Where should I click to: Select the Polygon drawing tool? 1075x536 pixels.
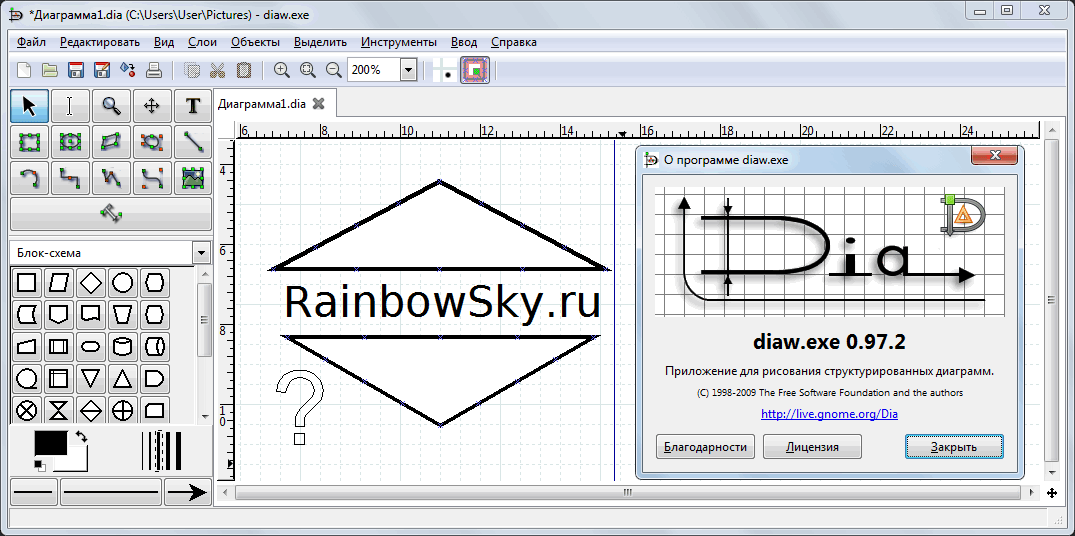[x=111, y=142]
